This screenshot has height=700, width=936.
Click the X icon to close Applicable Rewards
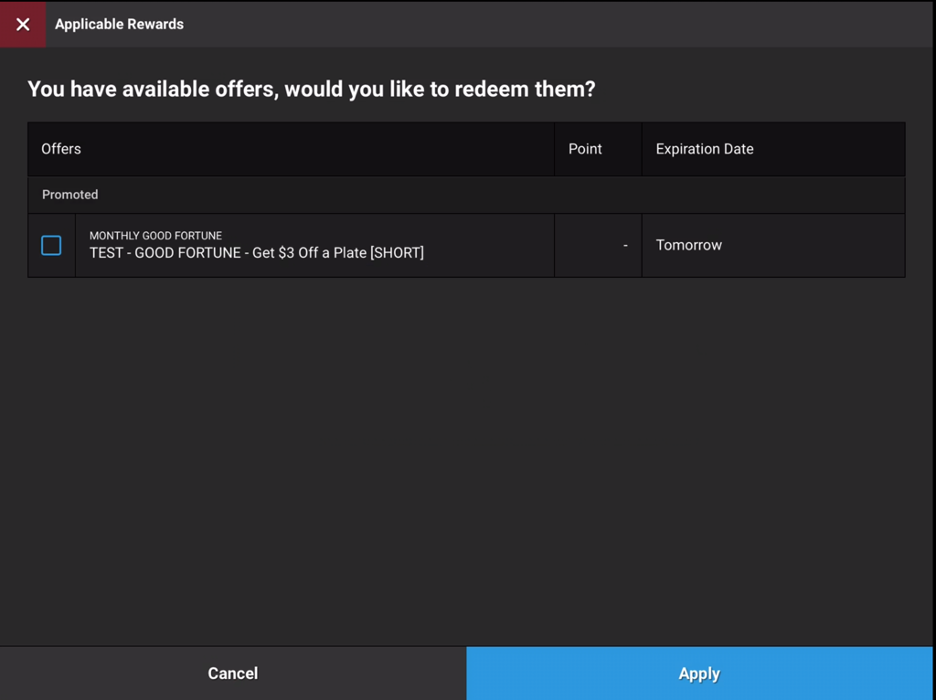23,24
